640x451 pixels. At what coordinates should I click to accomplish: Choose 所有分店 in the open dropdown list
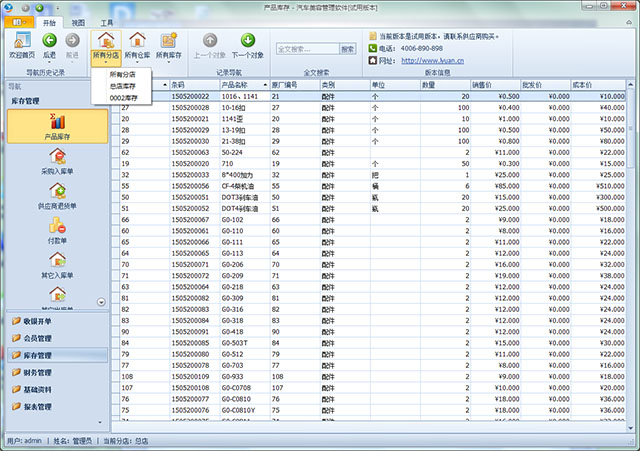click(x=122, y=75)
